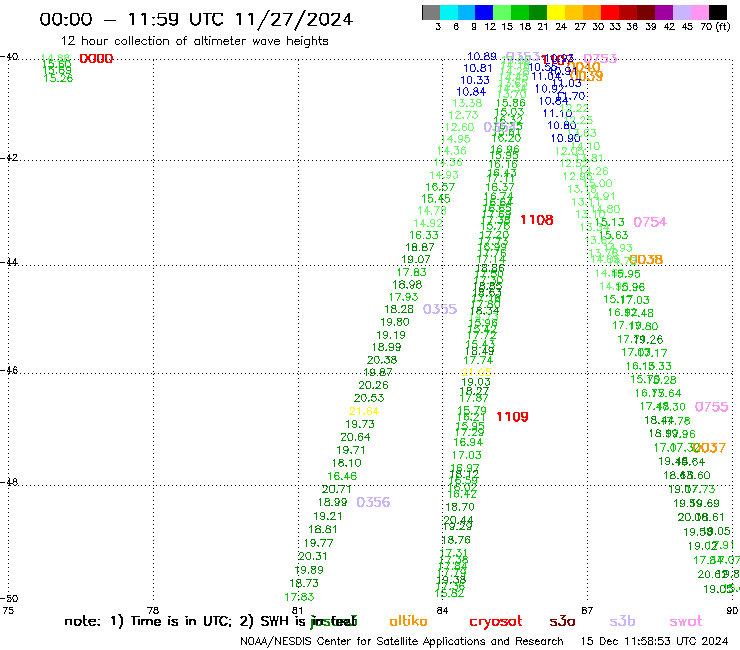The height and width of the screenshot is (650, 740).
Task: Click the pink 0753 time marker
Action: point(600,59)
